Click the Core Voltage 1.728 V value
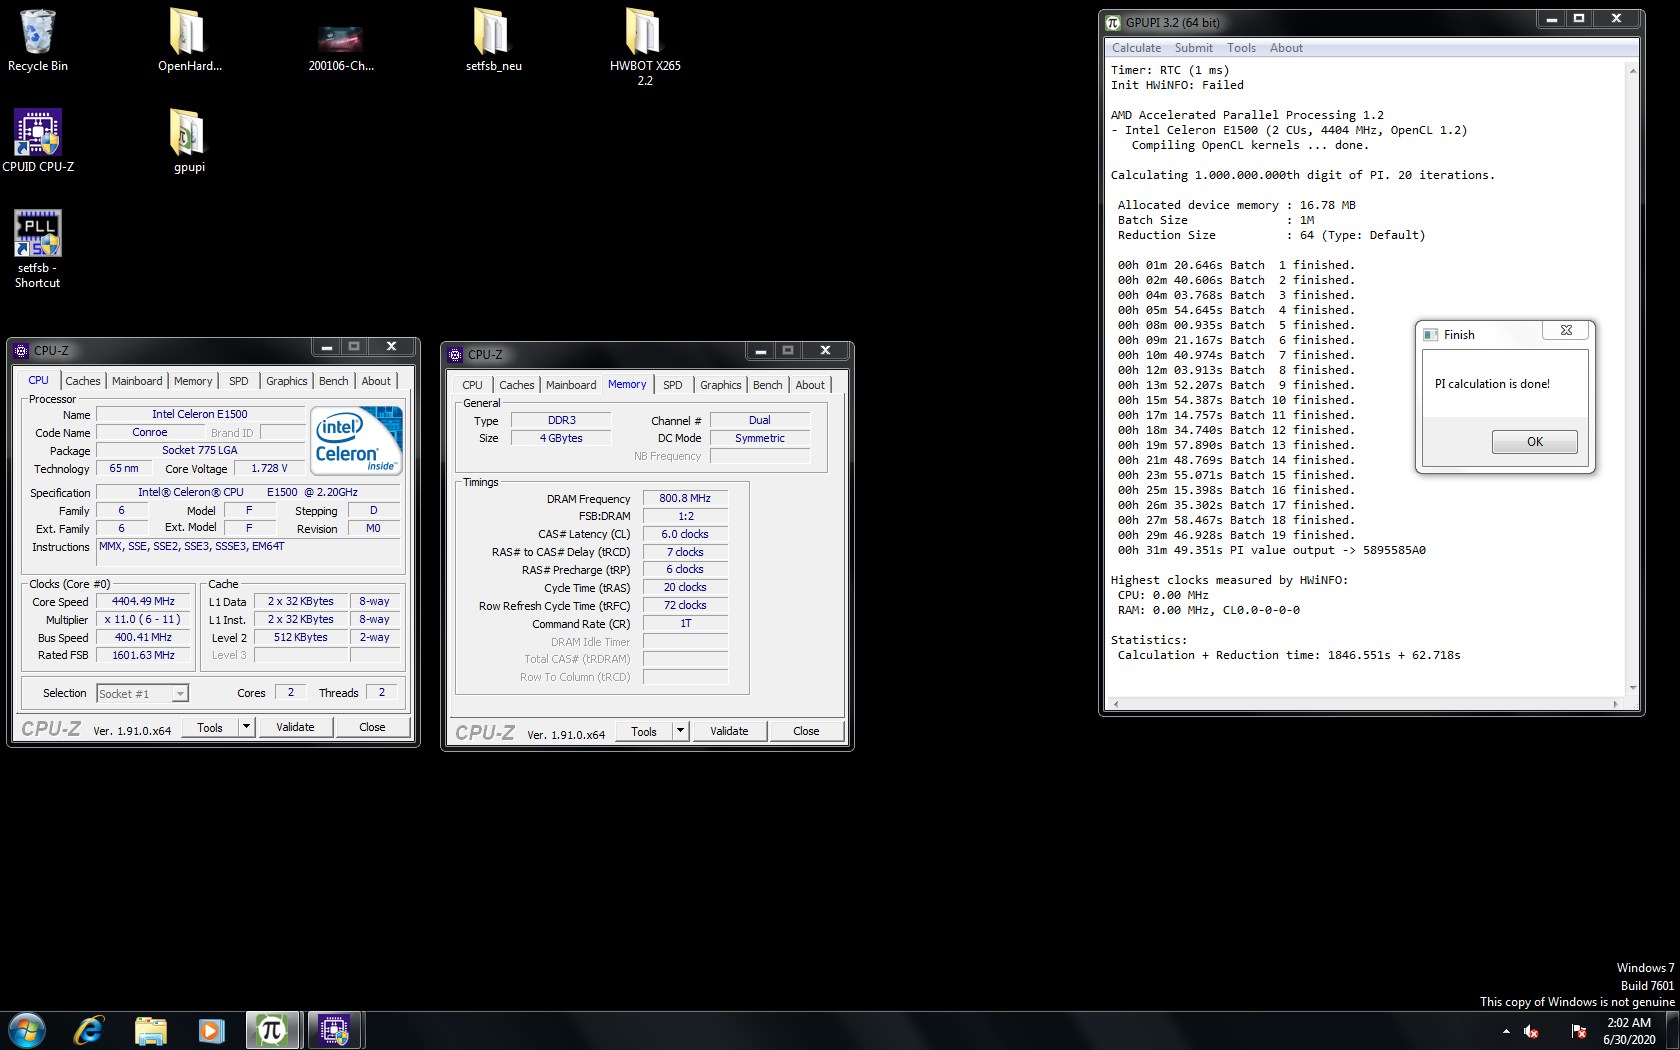The image size is (1680, 1050). tap(269, 468)
